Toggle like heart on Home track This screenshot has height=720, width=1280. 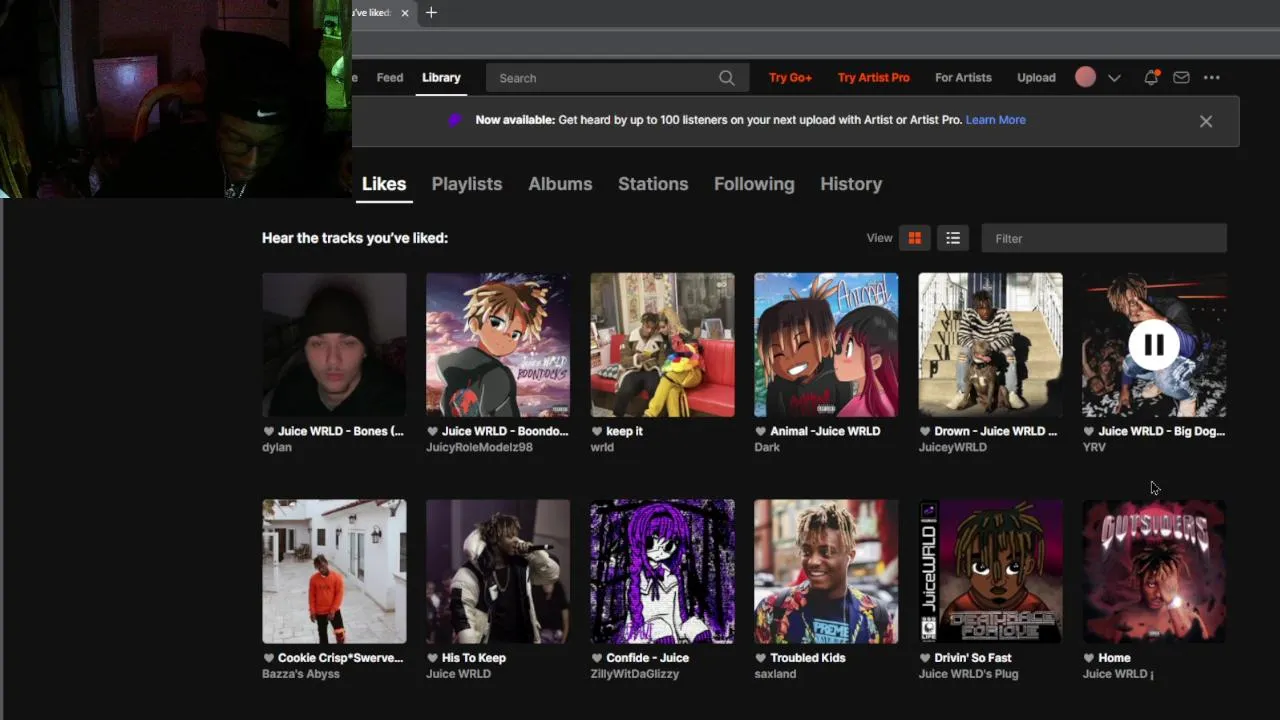(x=1088, y=658)
